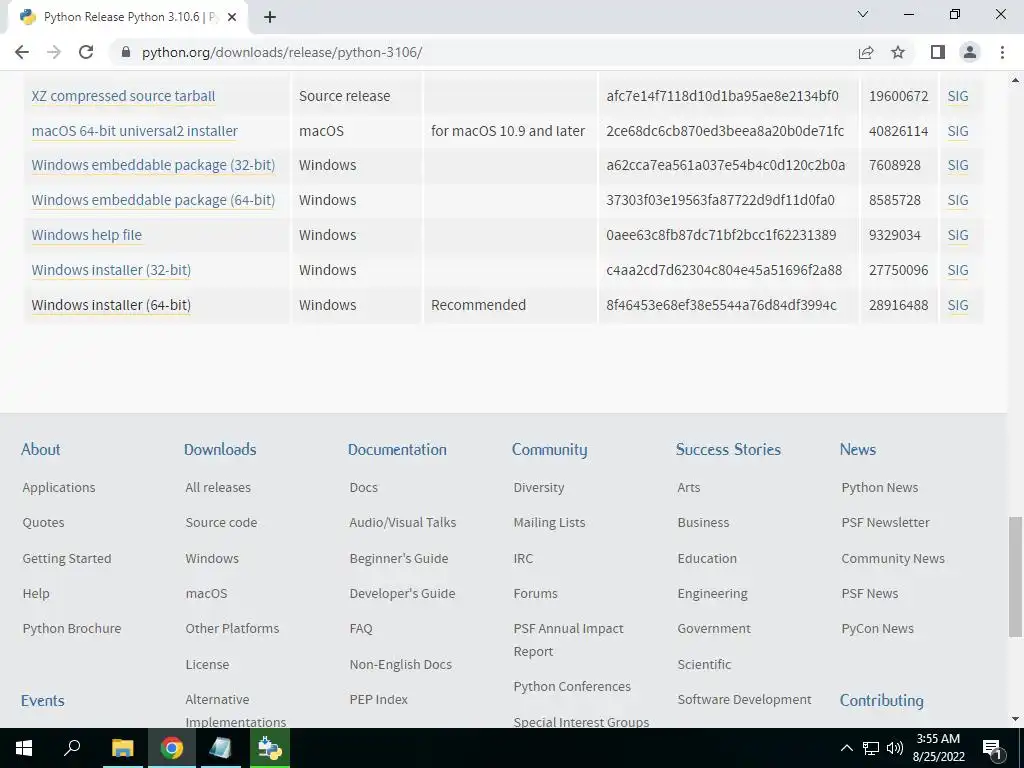Bookmark this page with the star

pos(898,52)
